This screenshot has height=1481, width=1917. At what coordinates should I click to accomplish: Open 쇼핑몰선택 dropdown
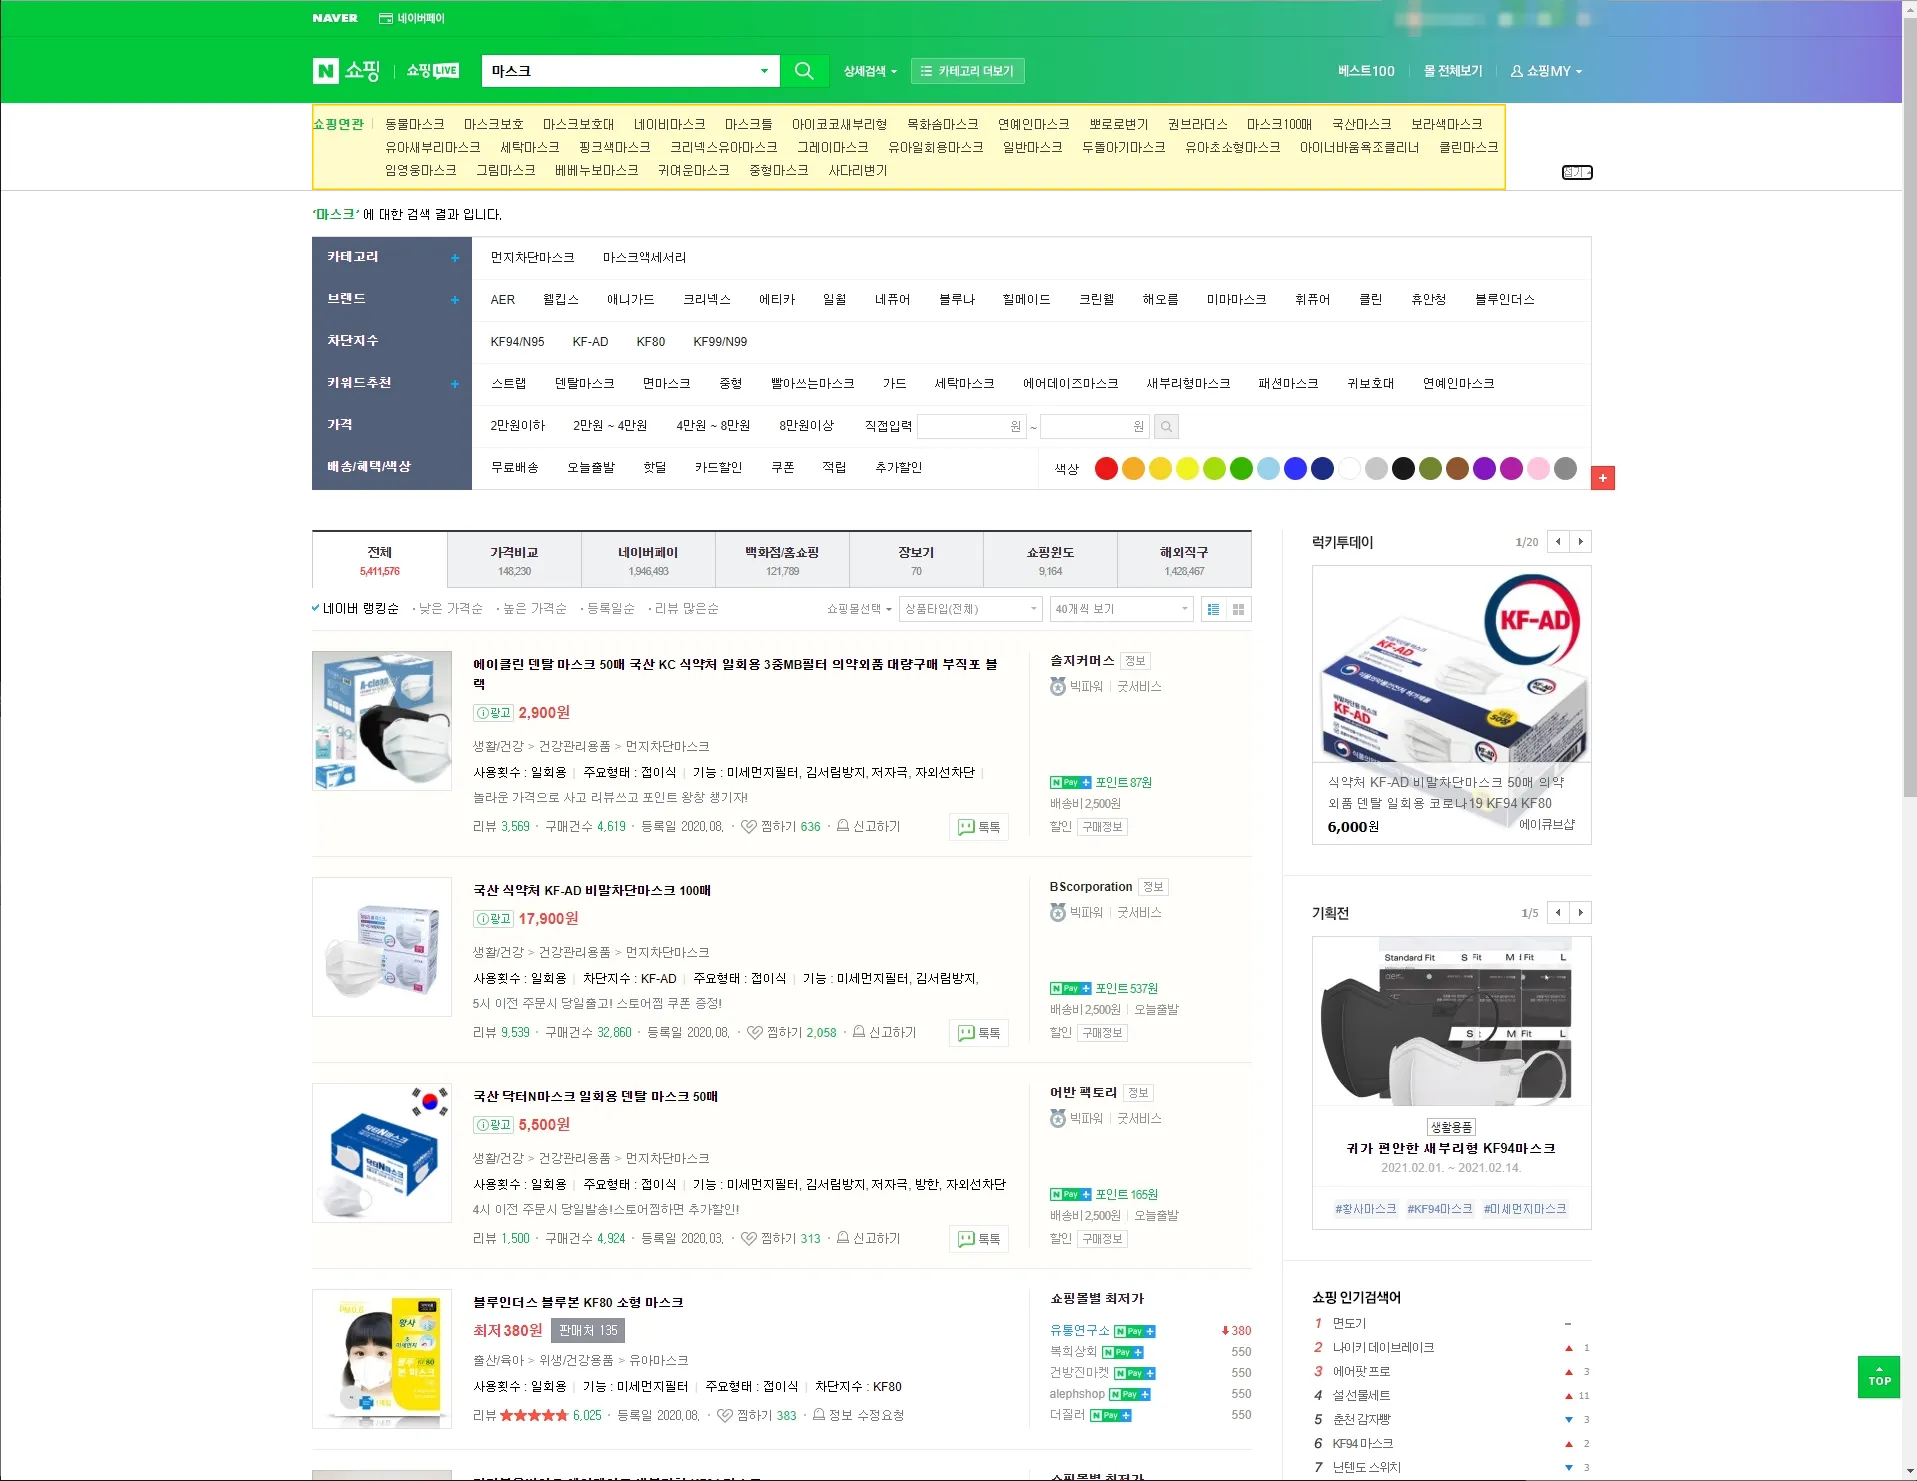coord(859,609)
